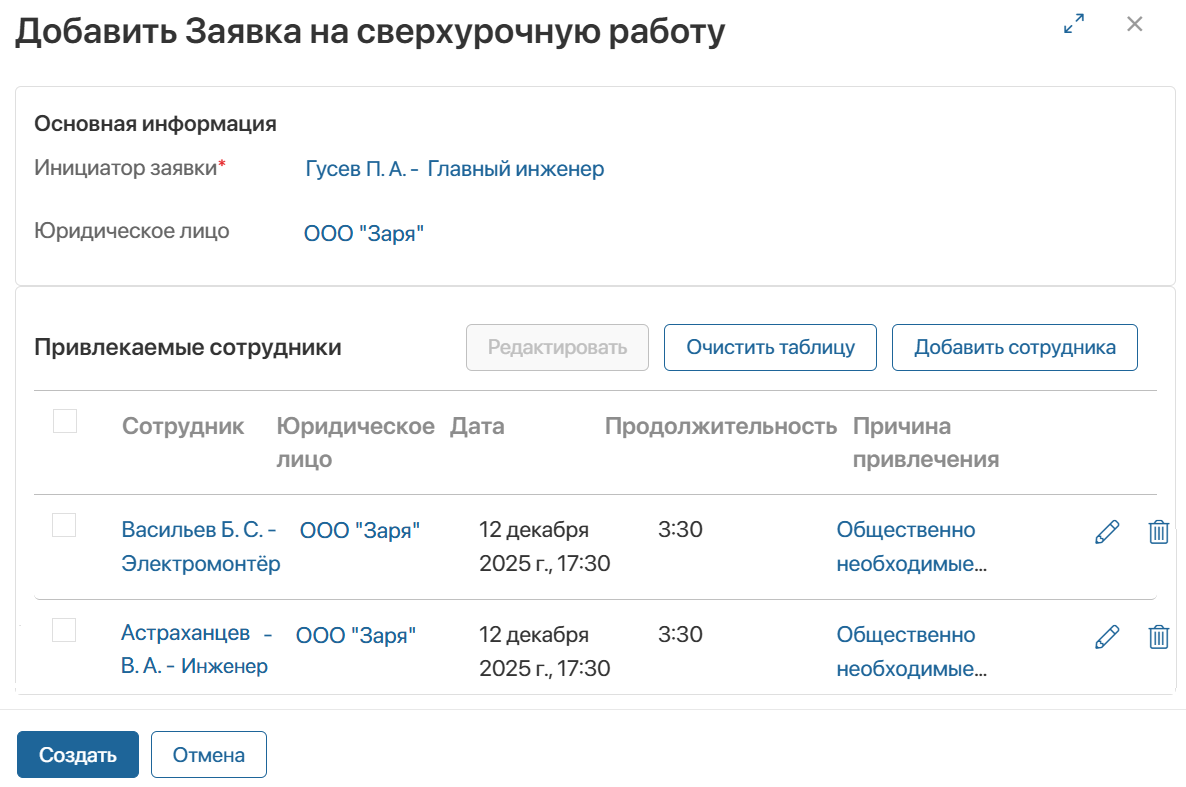The height and width of the screenshot is (787, 1186).
Task: Check the Астраханцев В. А. row checkbox
Action: pos(64,630)
